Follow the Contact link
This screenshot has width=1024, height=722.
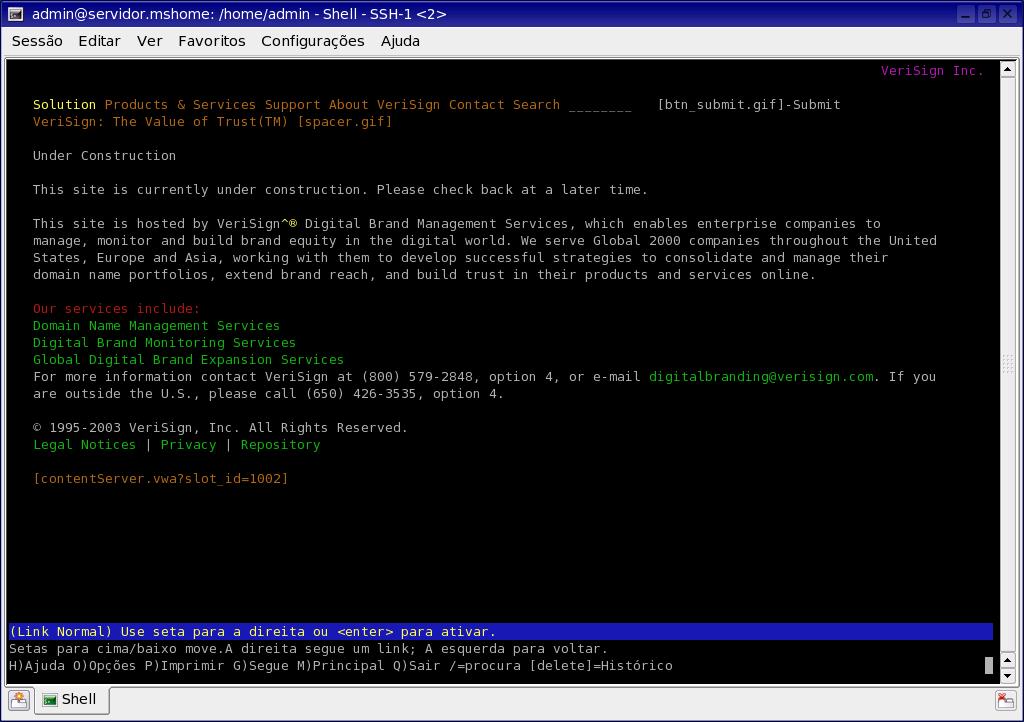[477, 104]
